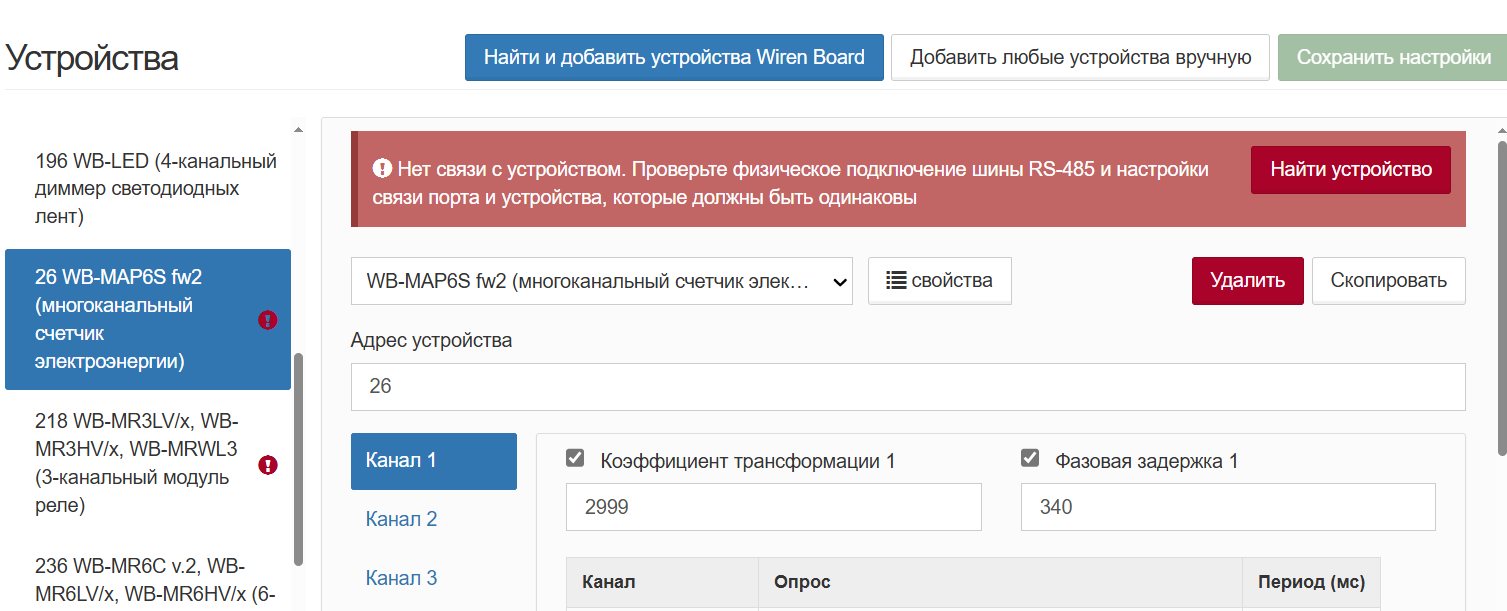
Task: Select 26 WB-MAP6S fw2 device in list
Action: [x=148, y=319]
